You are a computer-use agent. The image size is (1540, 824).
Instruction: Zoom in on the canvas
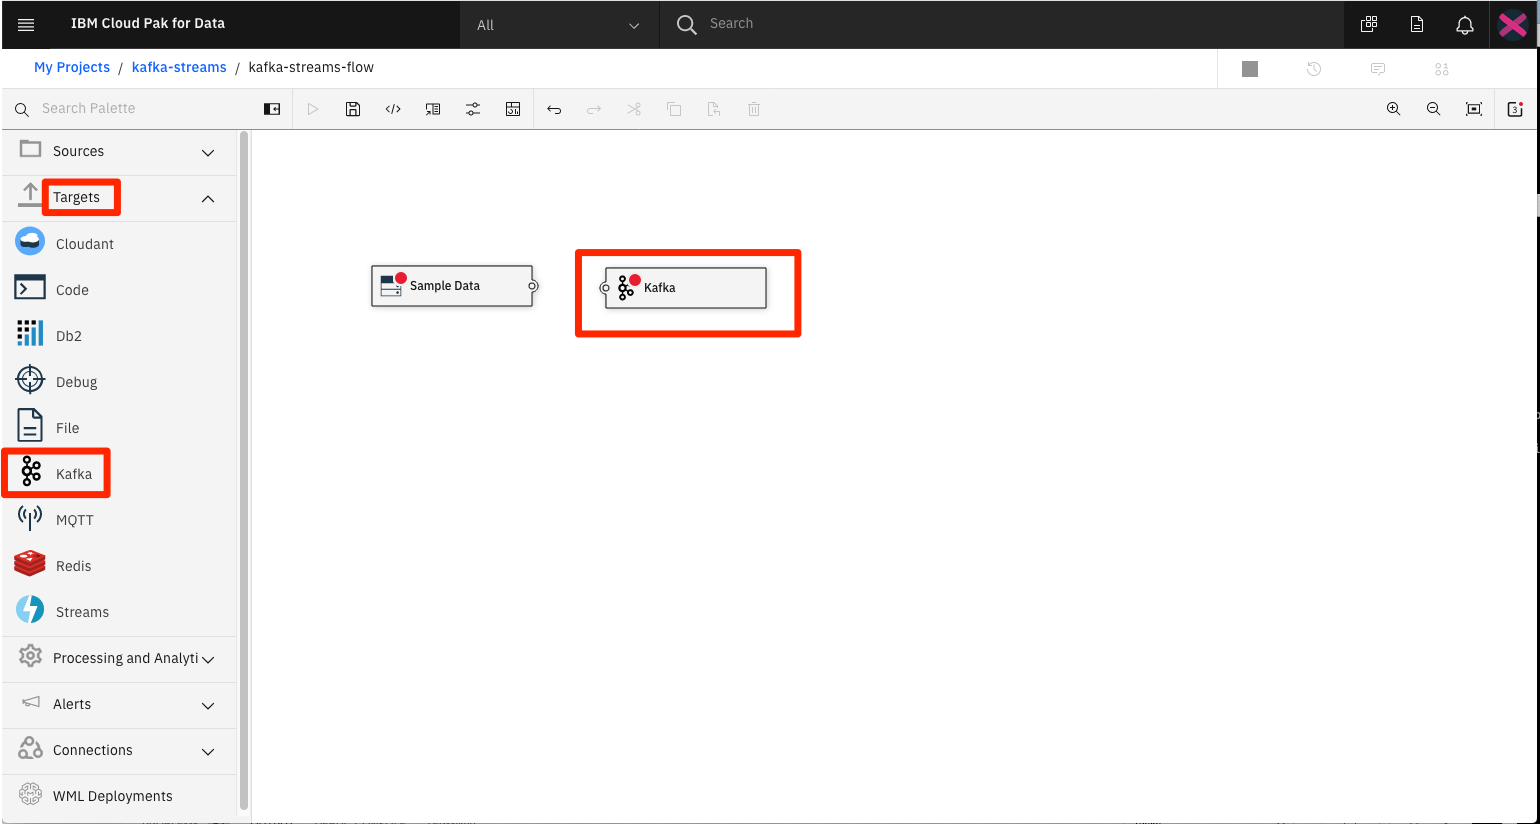coord(1393,109)
